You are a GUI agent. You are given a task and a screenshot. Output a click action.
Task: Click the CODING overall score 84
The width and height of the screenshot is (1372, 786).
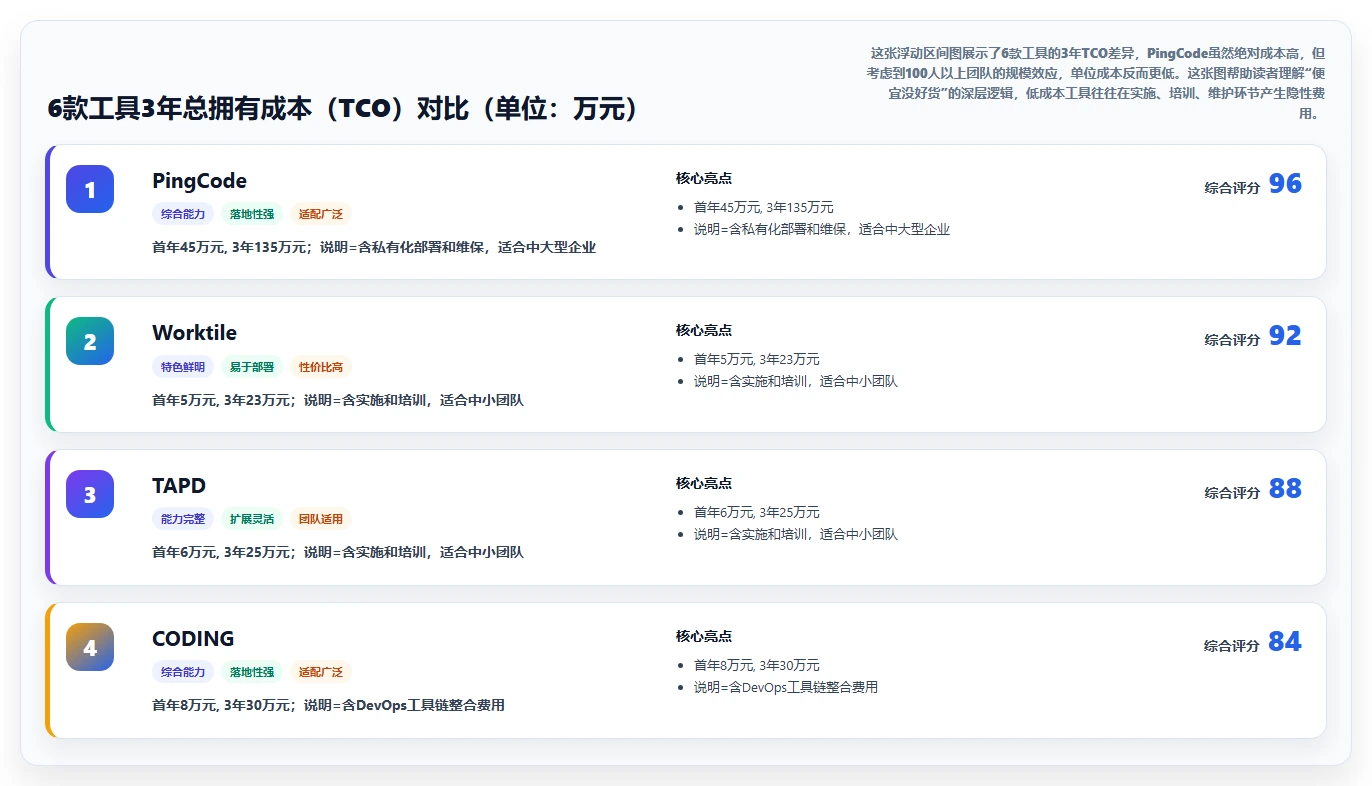1285,642
